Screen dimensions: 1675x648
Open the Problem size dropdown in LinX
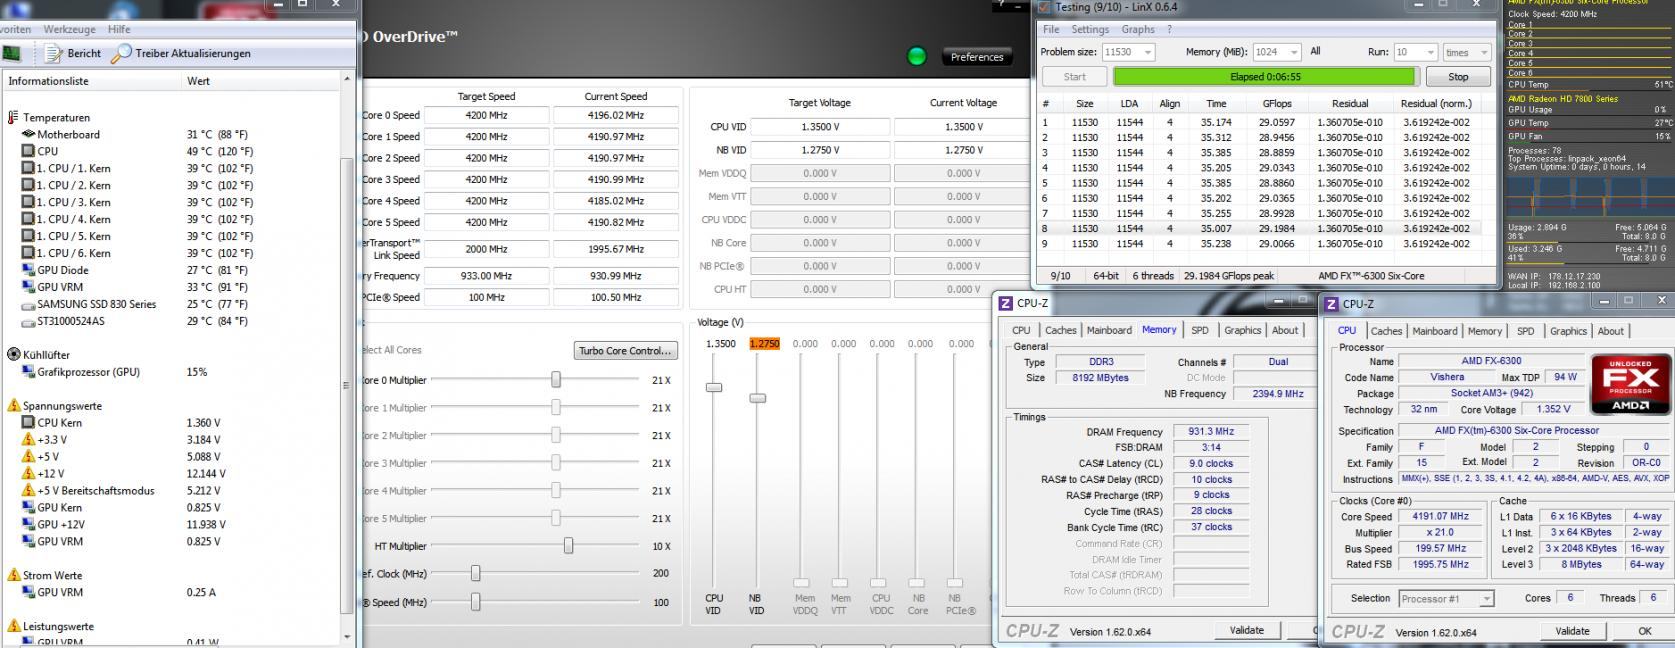tap(1146, 52)
